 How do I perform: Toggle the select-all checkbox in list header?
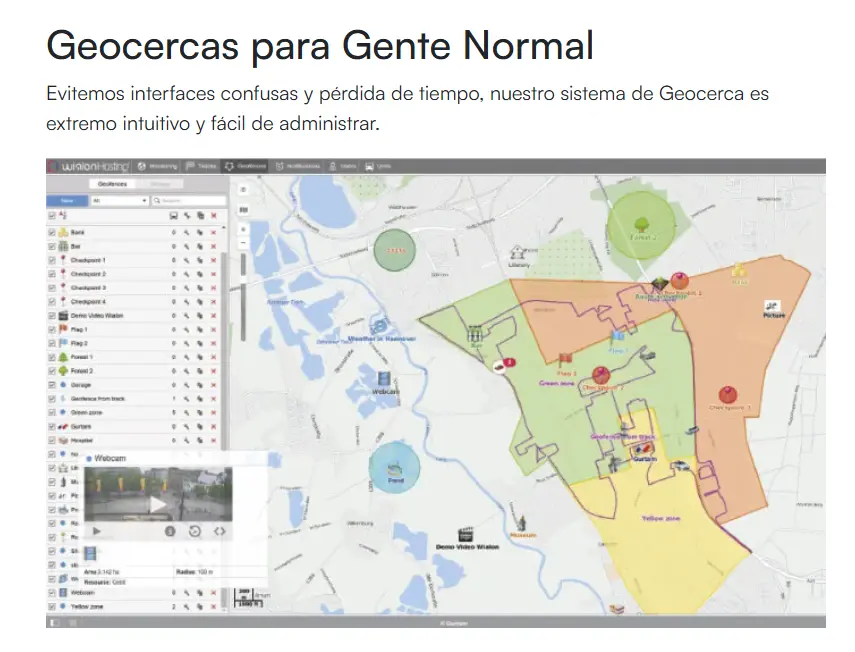[x=52, y=216]
